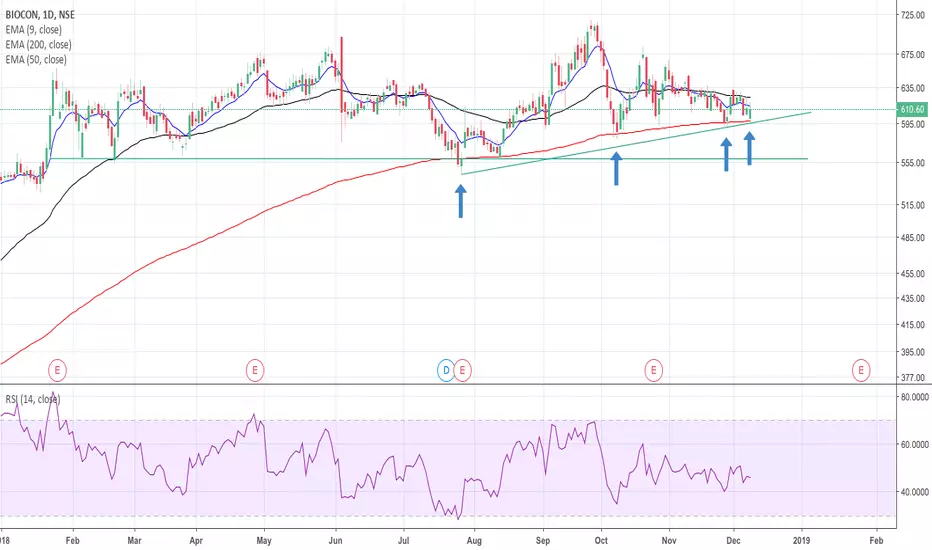Click the 377.00 price axis label
The width and height of the screenshot is (932, 550).
click(912, 378)
